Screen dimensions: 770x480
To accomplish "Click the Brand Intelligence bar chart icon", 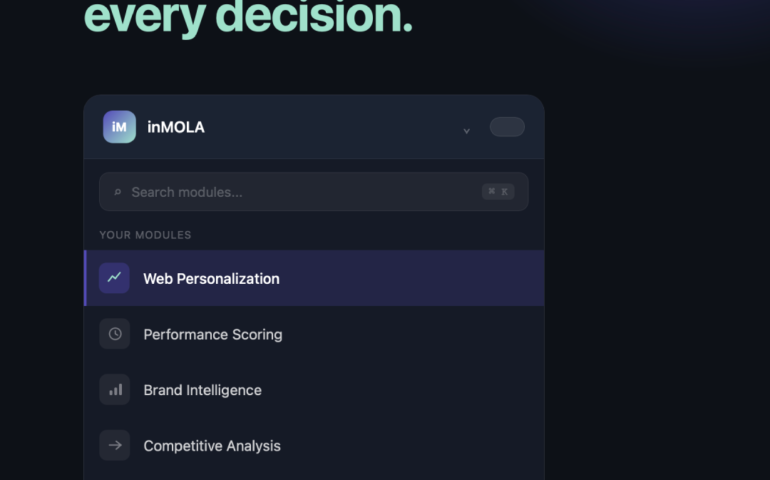I will click(x=115, y=390).
